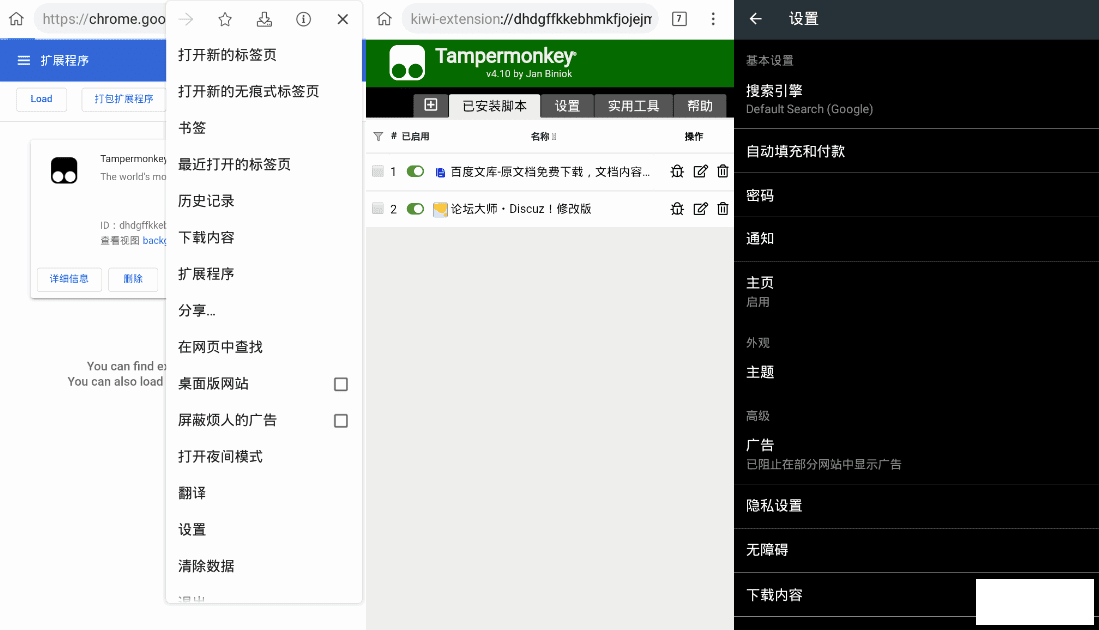
Task: Open page info circle icon
Action: (x=303, y=19)
